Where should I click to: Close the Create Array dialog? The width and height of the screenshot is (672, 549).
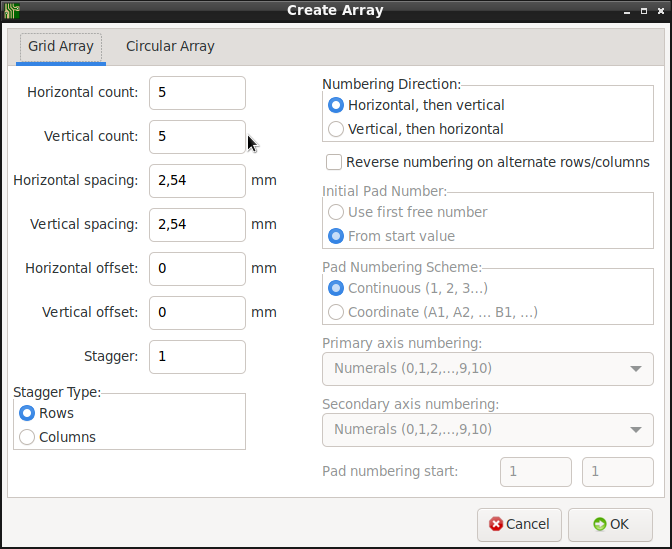(661, 11)
